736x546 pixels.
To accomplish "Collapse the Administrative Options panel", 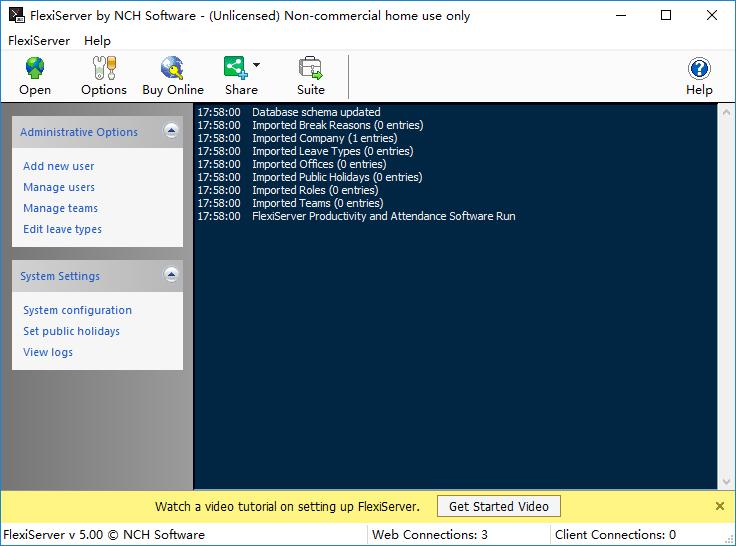I will coord(171,131).
